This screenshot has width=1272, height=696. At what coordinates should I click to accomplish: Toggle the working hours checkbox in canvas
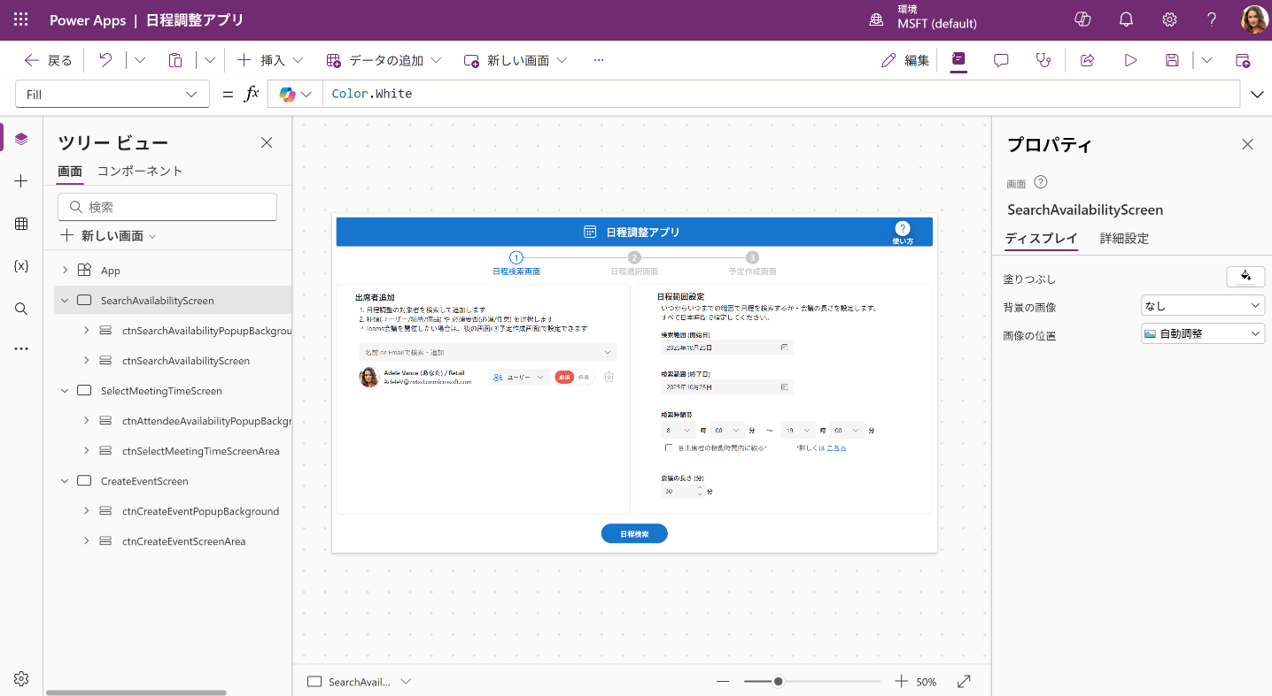pyautogui.click(x=669, y=448)
